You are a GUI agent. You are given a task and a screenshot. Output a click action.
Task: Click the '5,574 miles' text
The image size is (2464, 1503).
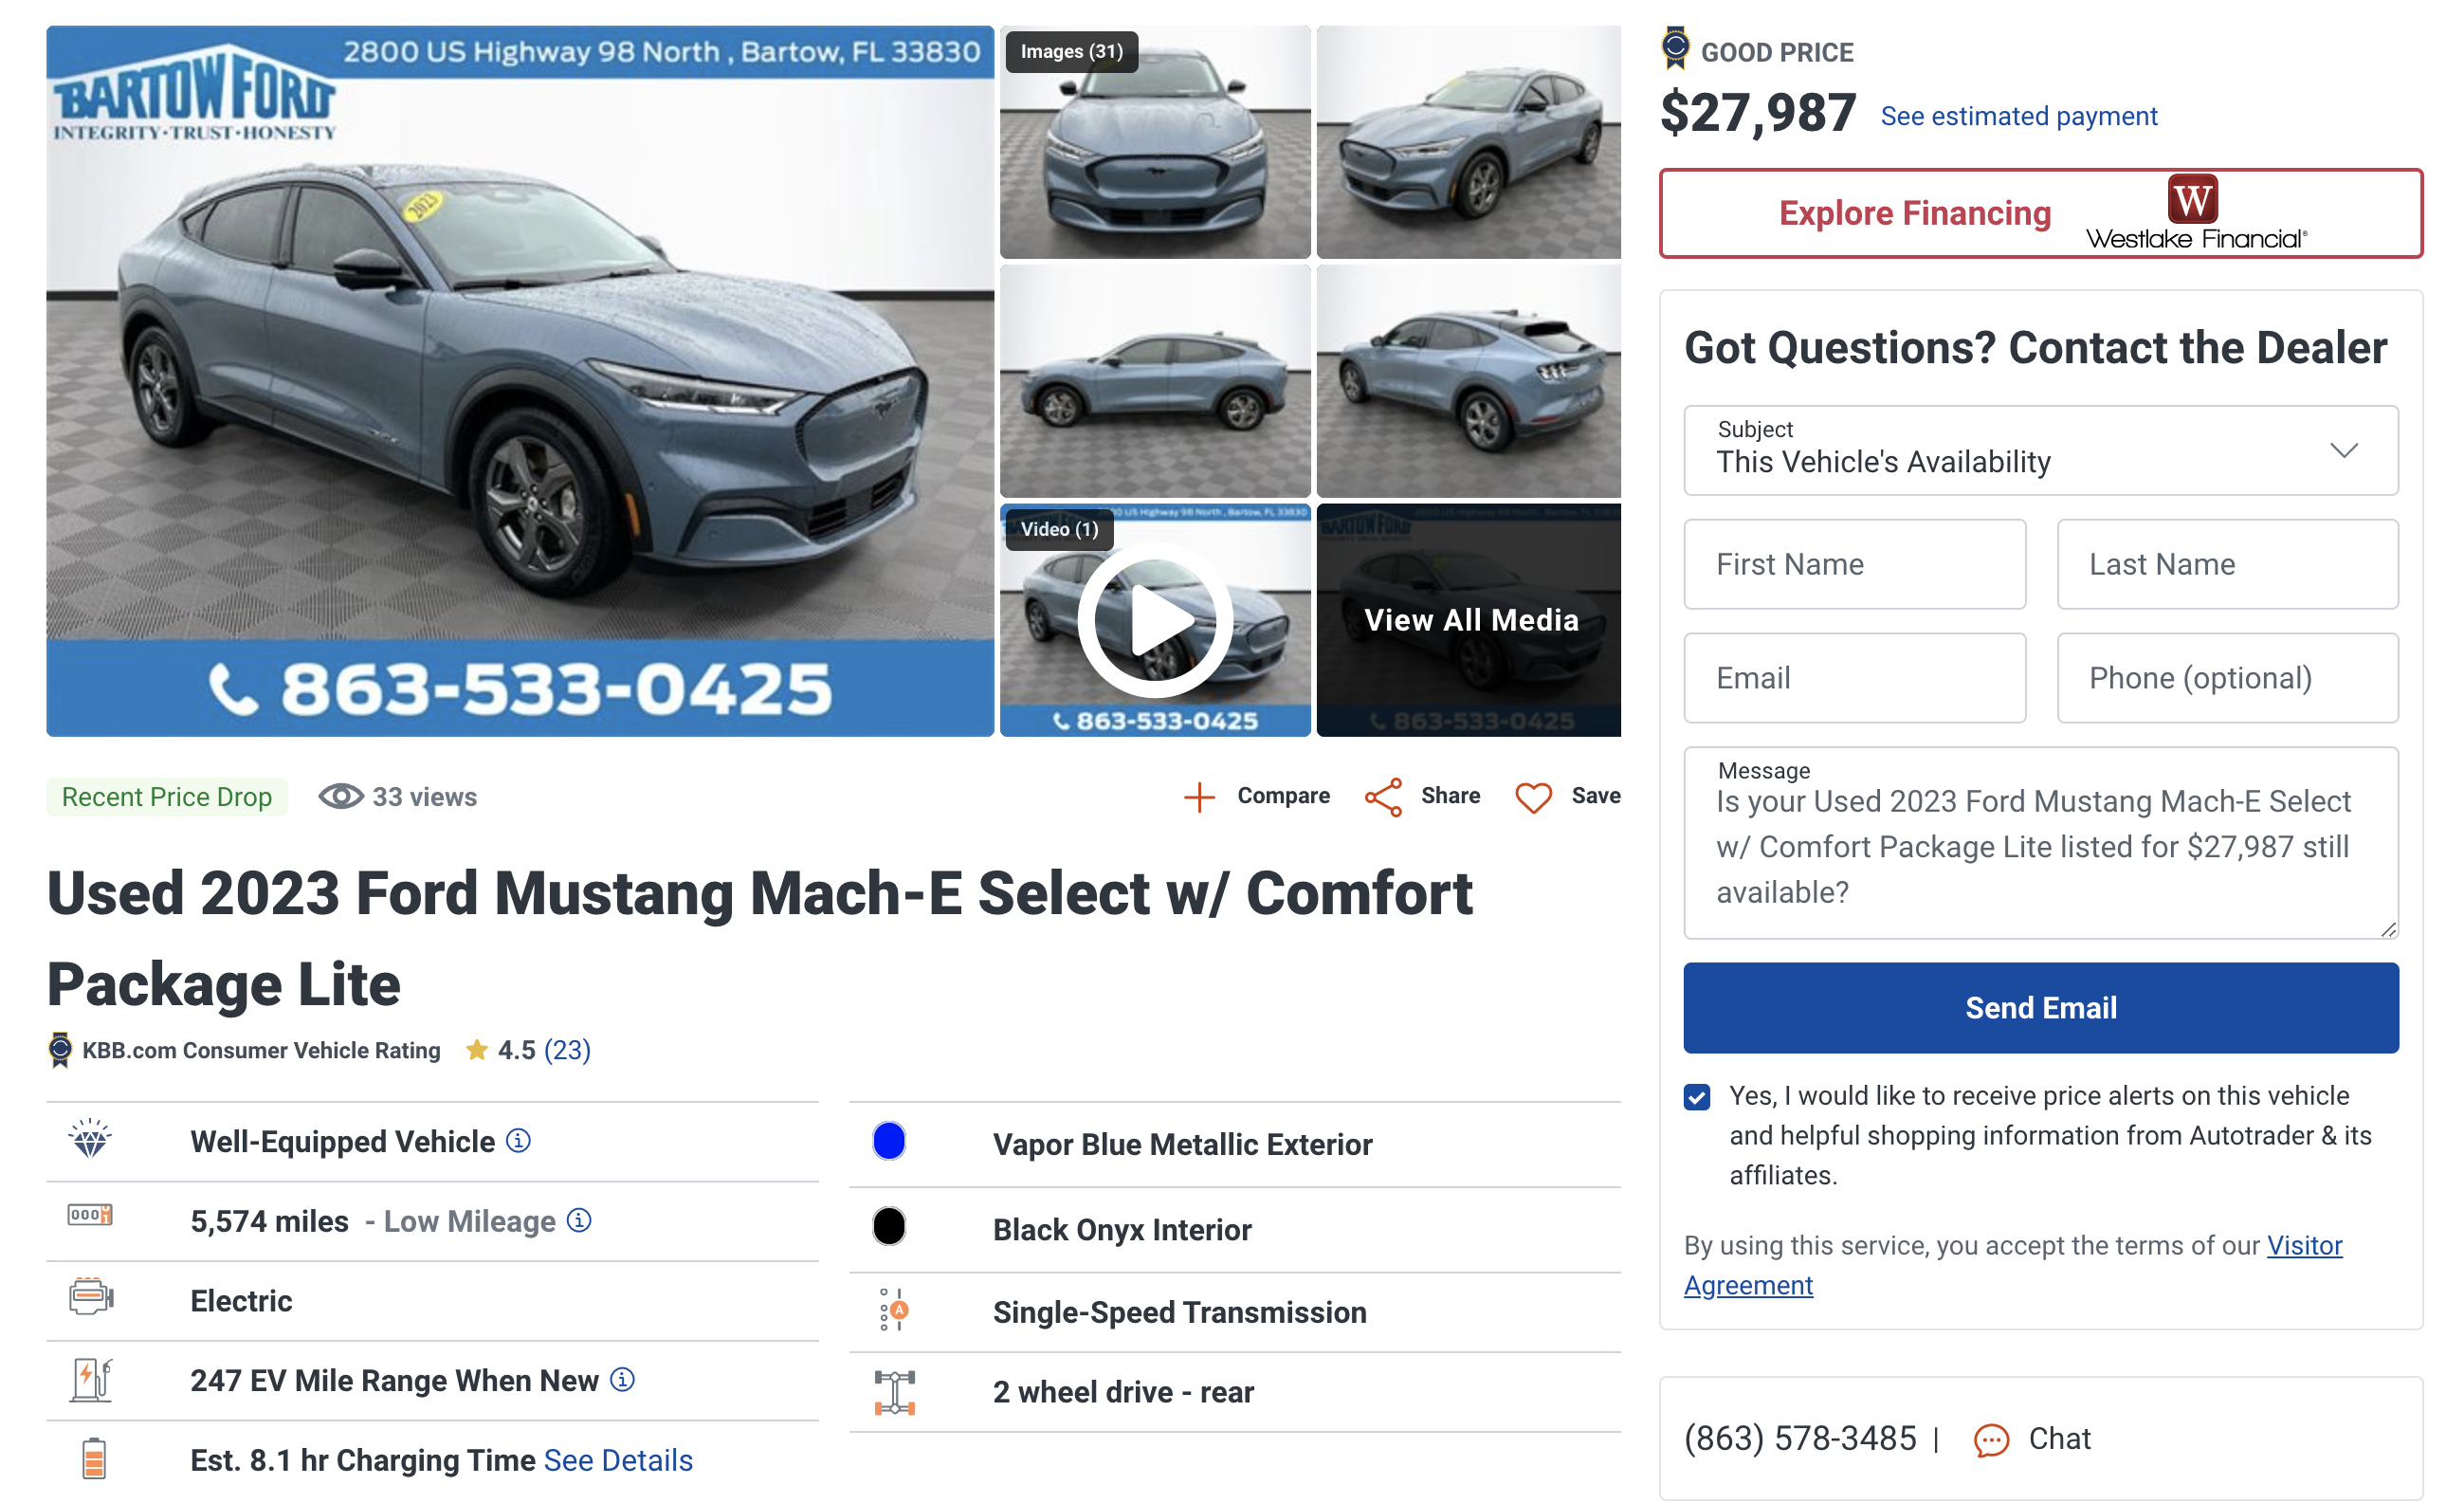coord(270,1221)
